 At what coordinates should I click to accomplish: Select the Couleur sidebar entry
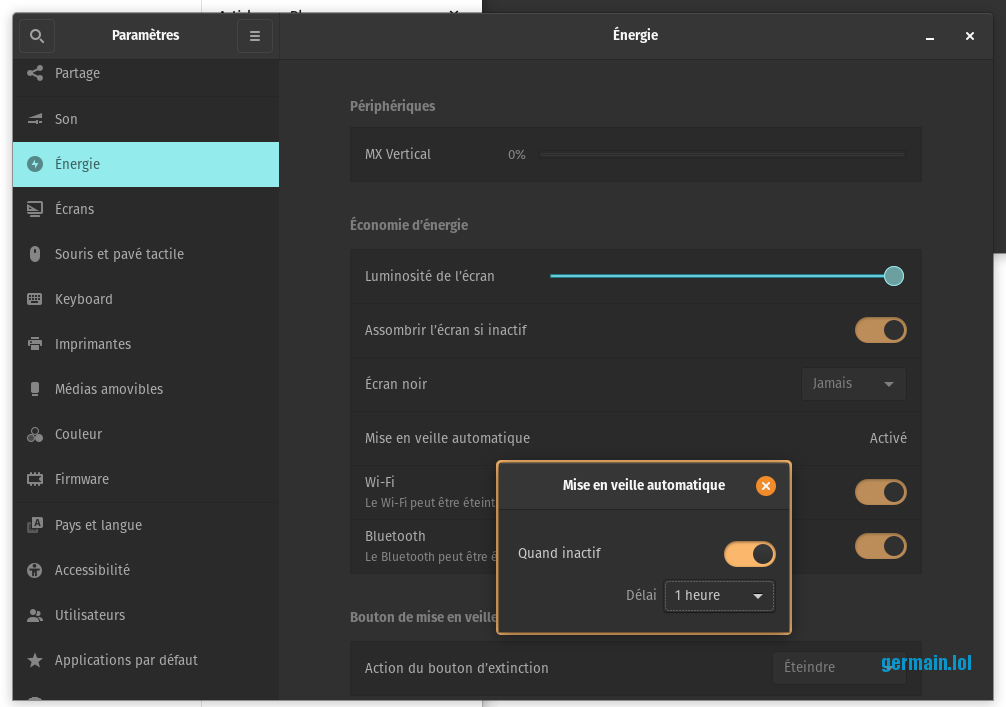click(x=146, y=434)
